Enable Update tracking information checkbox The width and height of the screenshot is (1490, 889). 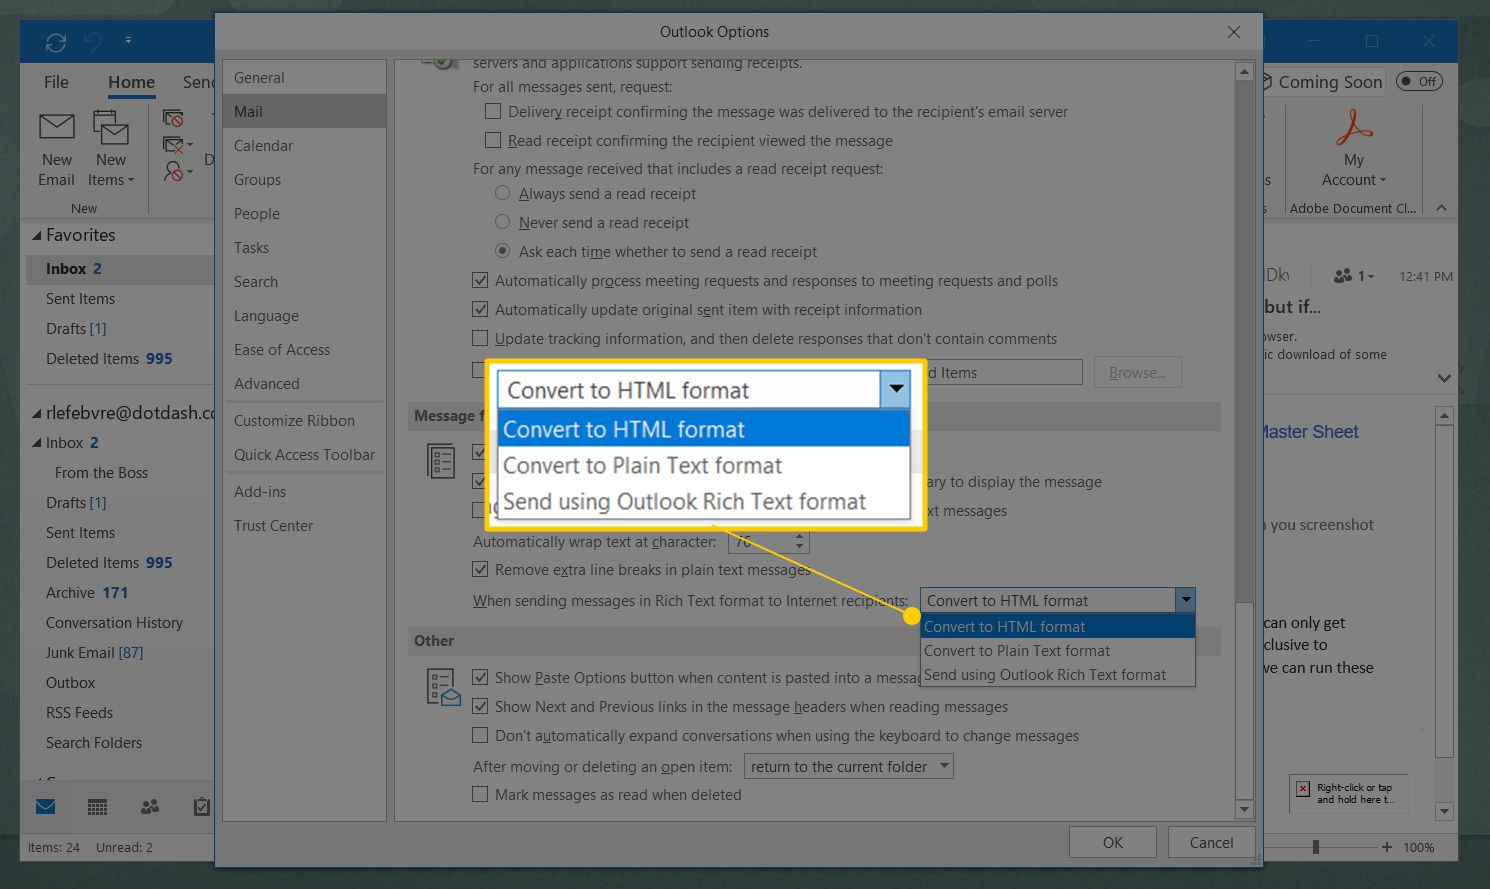tap(480, 338)
